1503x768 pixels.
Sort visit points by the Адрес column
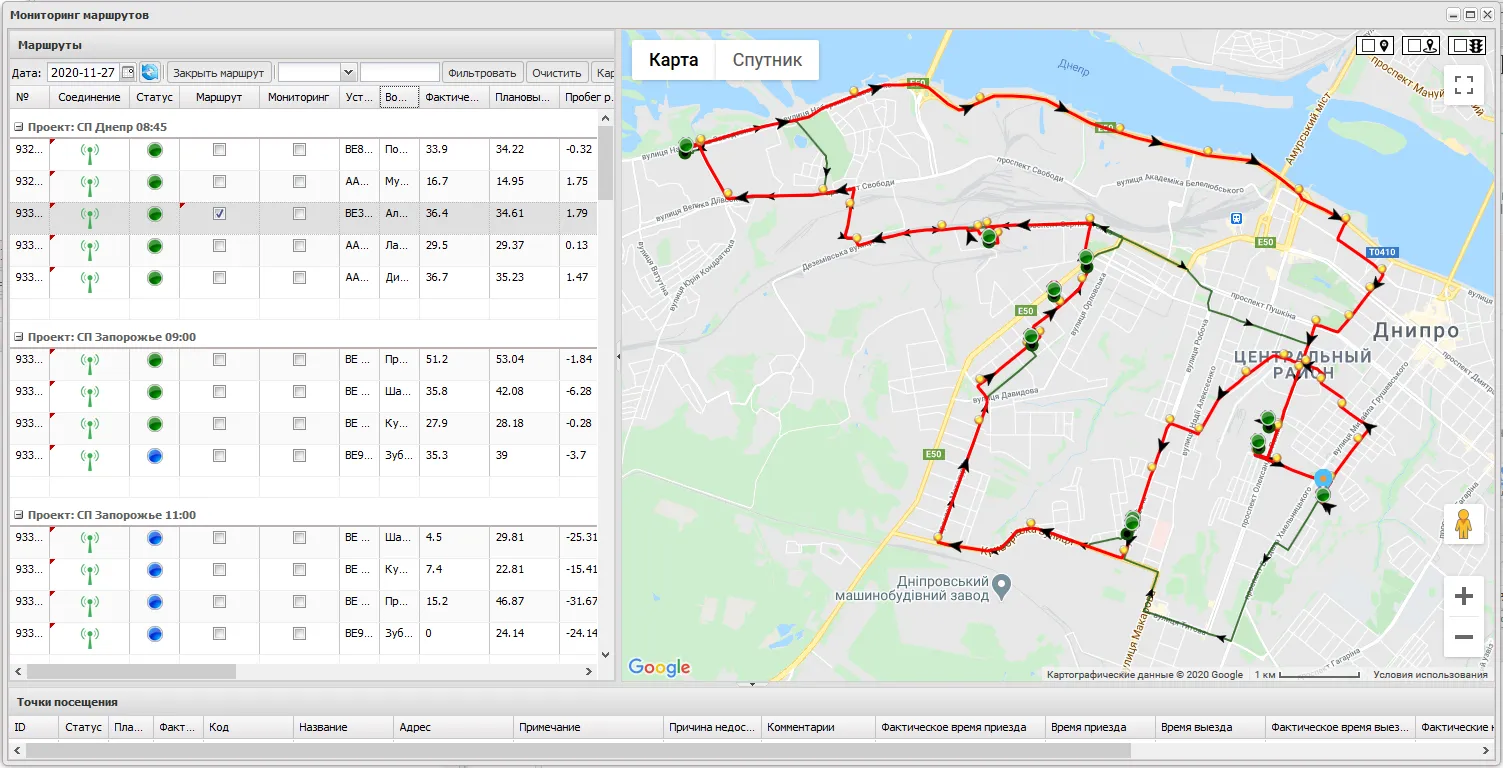pos(453,727)
